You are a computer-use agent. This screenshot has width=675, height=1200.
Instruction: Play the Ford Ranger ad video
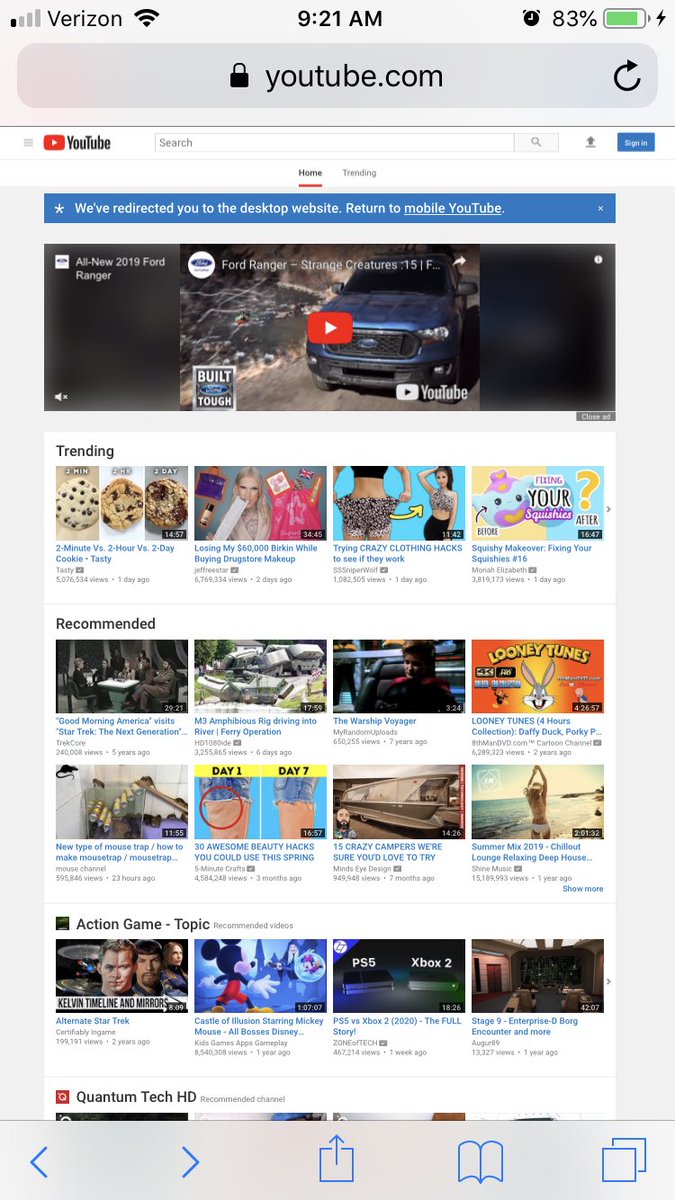click(x=329, y=327)
